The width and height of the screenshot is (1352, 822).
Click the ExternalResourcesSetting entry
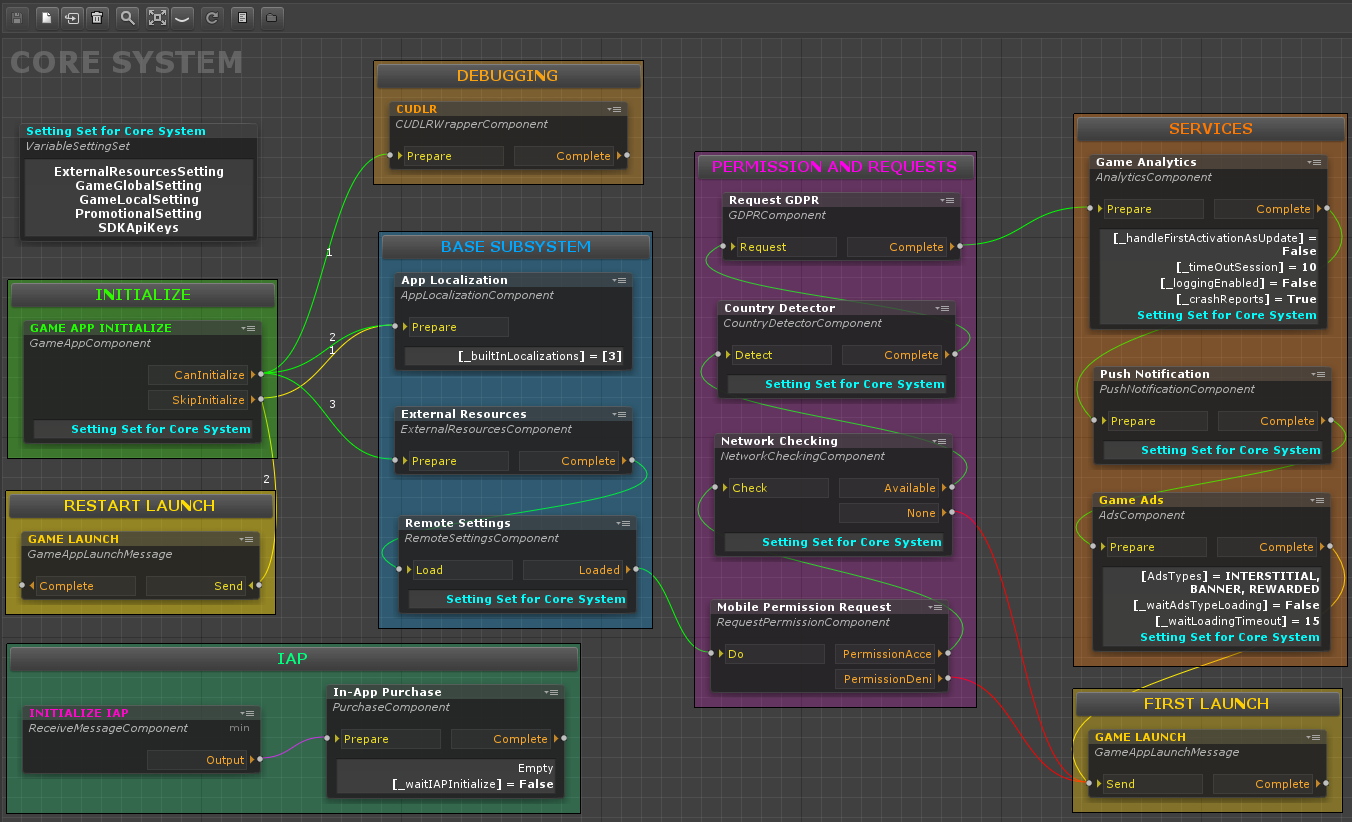pos(139,172)
